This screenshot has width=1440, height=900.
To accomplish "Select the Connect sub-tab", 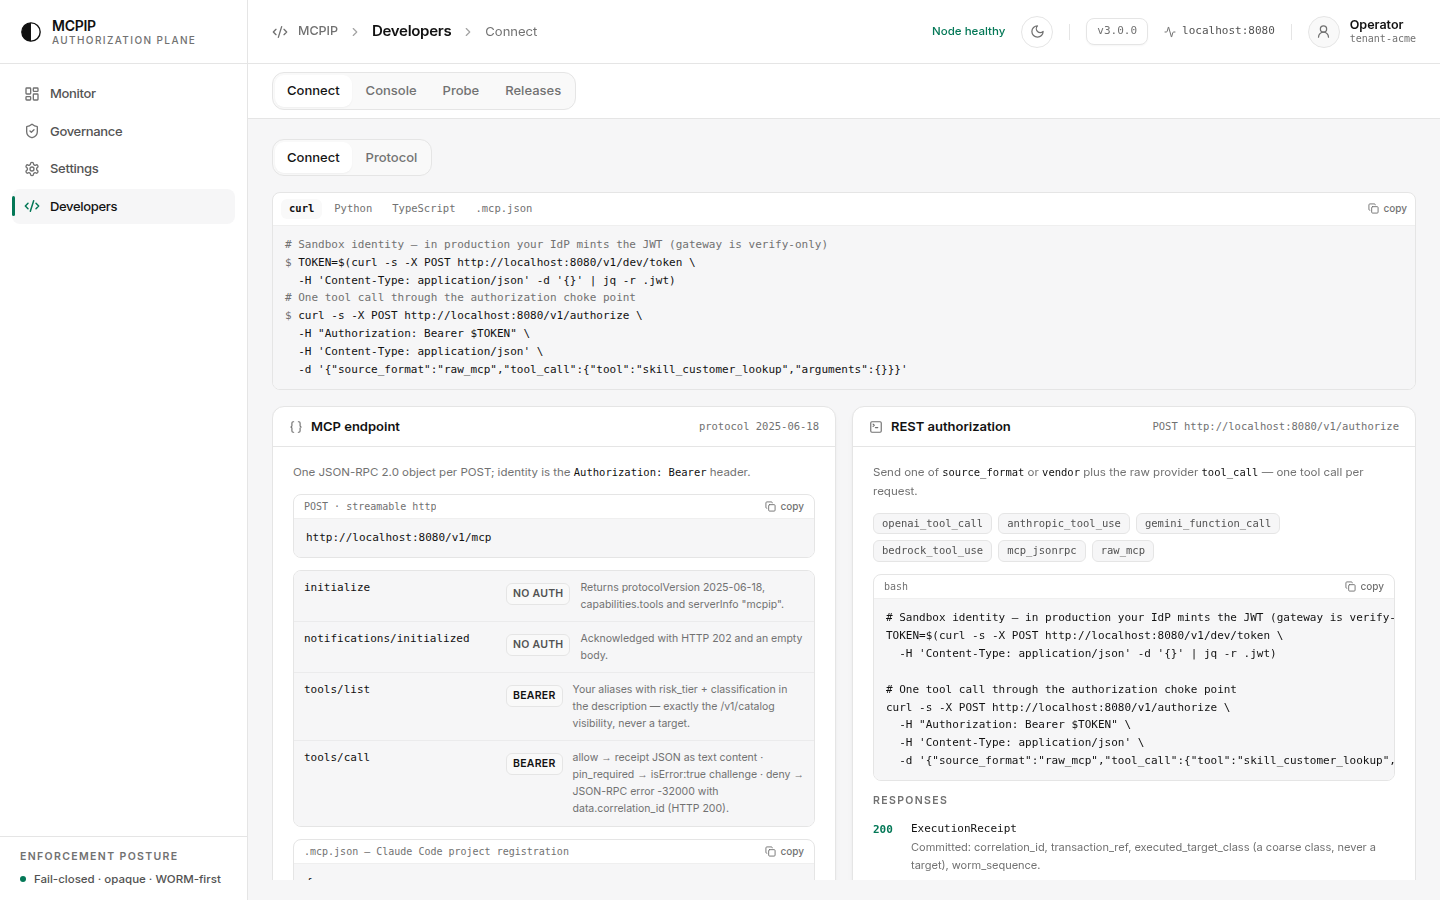I will pyautogui.click(x=313, y=158).
